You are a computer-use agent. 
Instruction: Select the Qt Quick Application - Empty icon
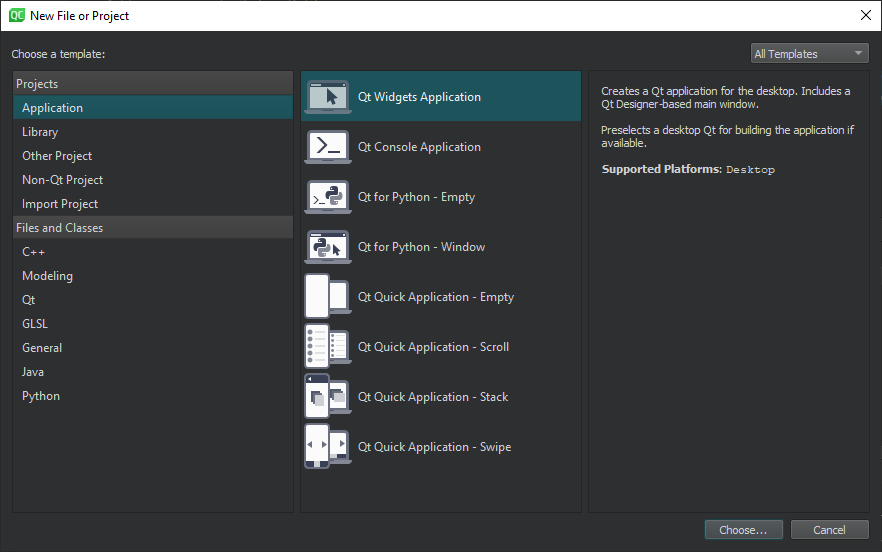328,297
